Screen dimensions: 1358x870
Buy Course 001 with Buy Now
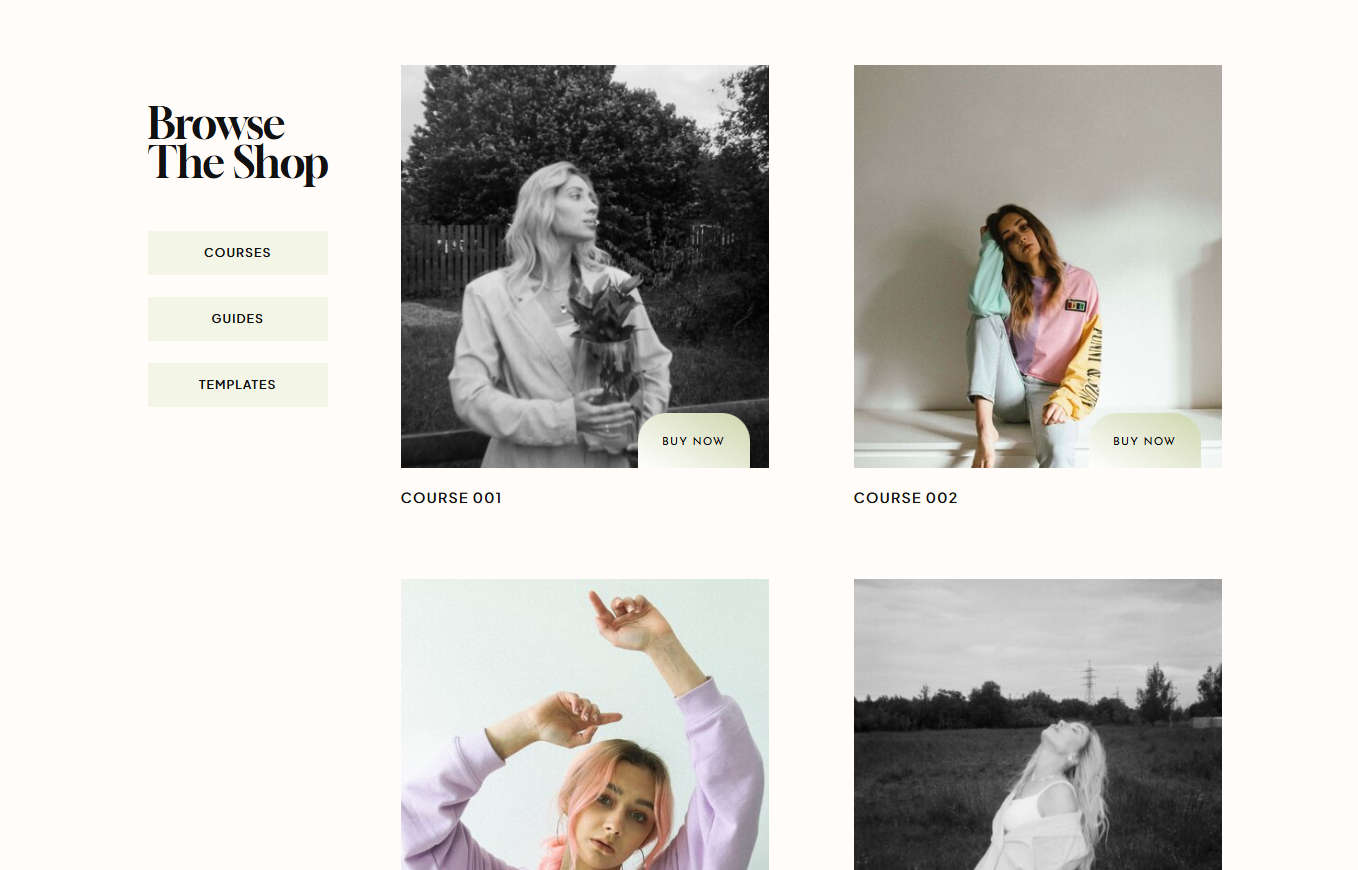click(x=694, y=441)
